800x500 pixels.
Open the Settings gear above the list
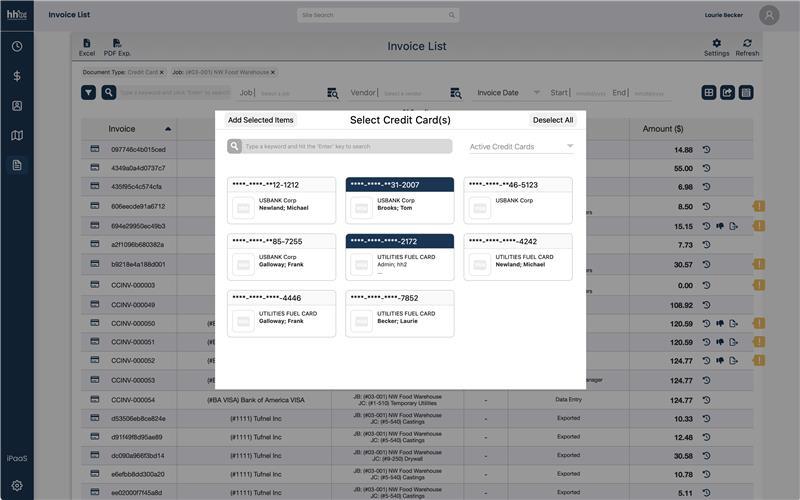[716, 47]
